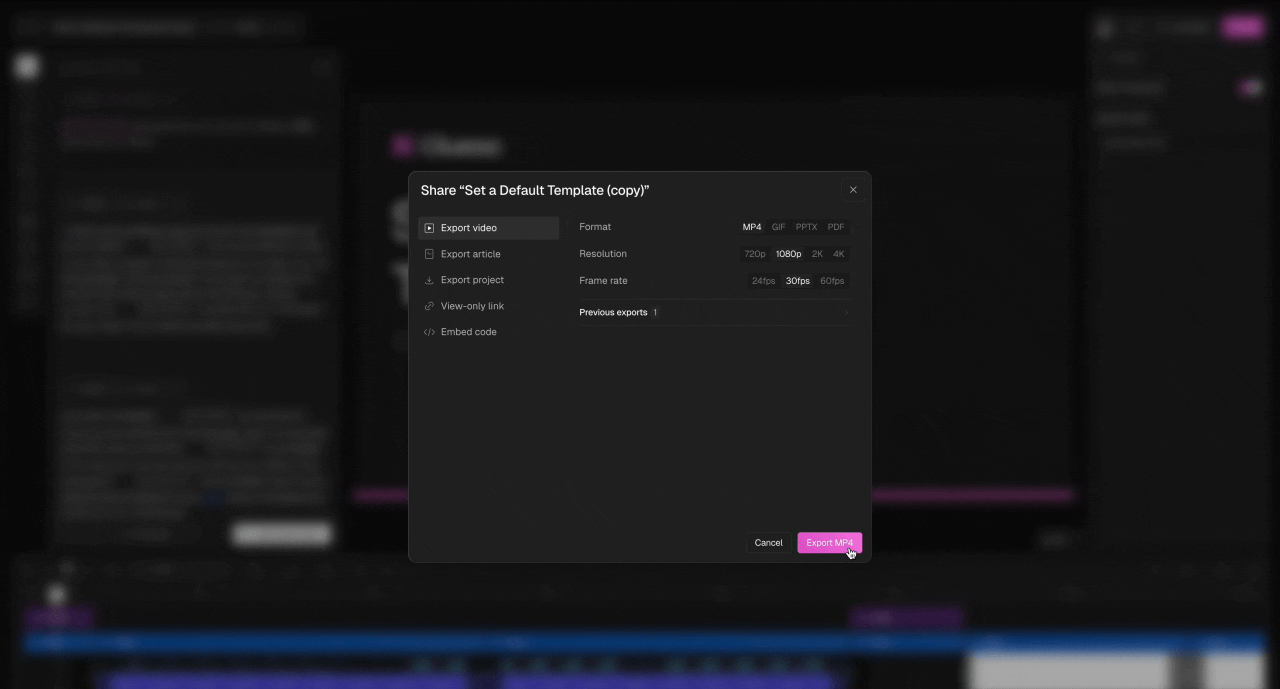Open the View-only link option
This screenshot has width=1280, height=689.
pyautogui.click(x=488, y=306)
